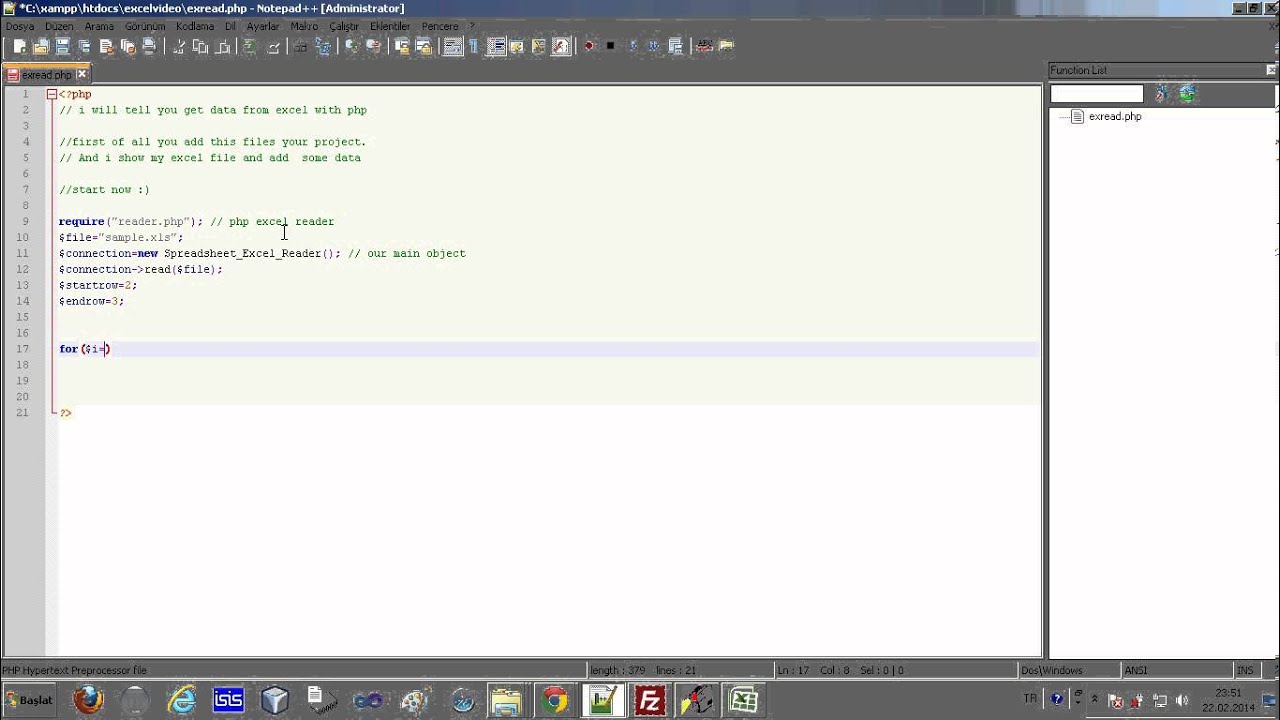
Task: Stop macro recording with square icon
Action: coord(610,46)
